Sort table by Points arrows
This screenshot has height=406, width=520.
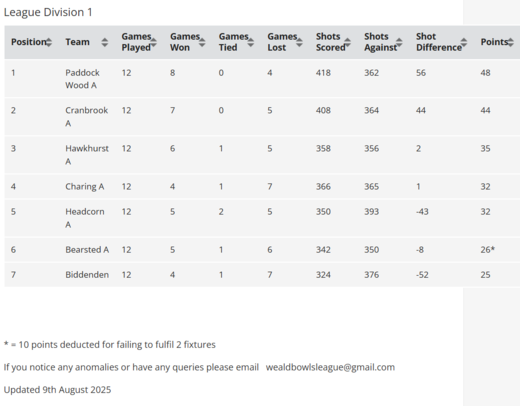(510, 42)
